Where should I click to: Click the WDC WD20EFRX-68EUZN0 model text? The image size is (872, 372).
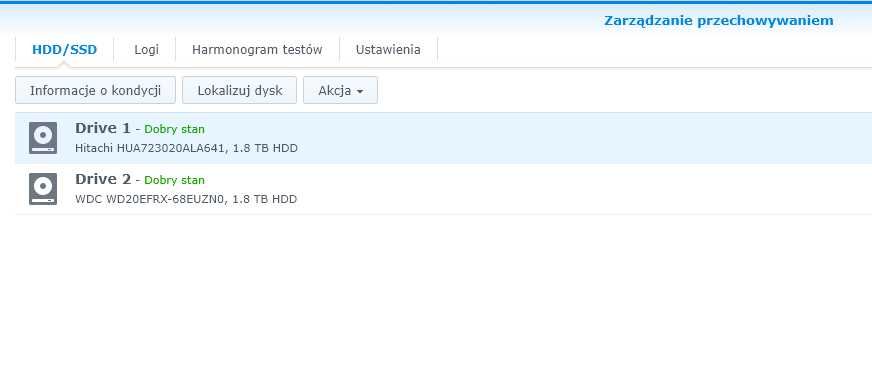[x=151, y=199]
